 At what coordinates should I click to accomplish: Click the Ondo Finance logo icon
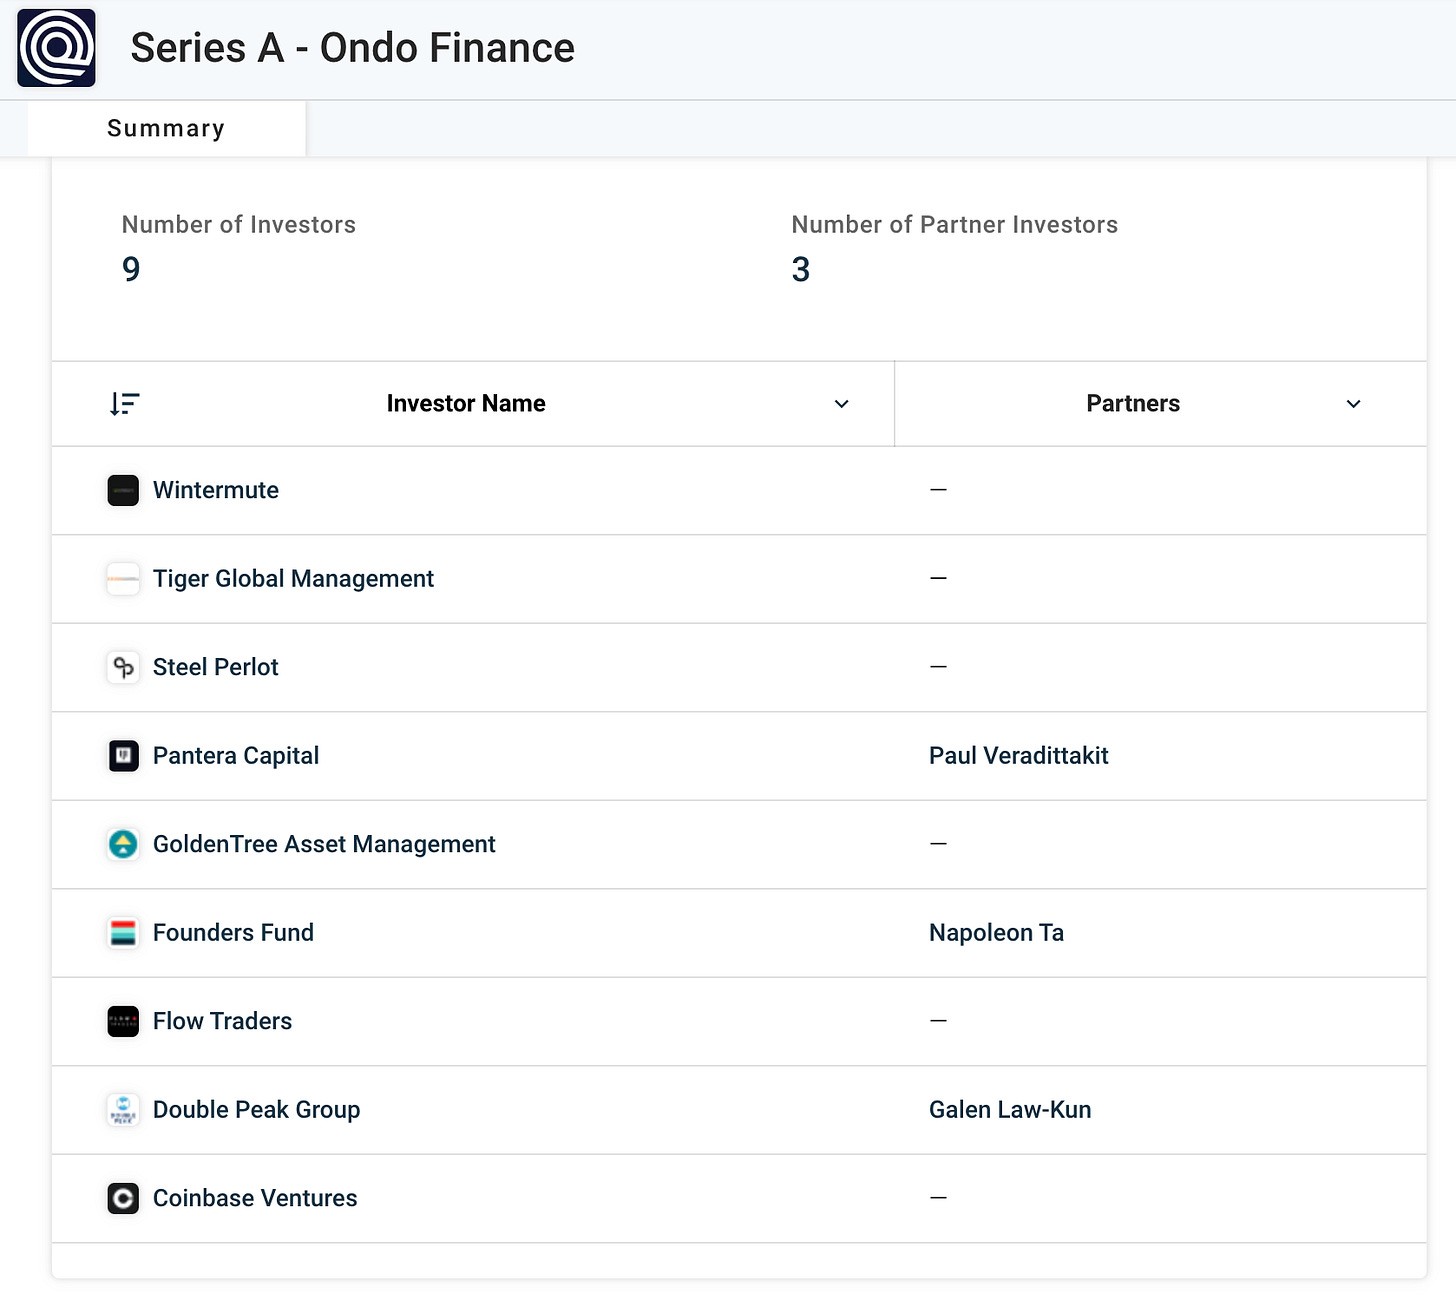57,48
